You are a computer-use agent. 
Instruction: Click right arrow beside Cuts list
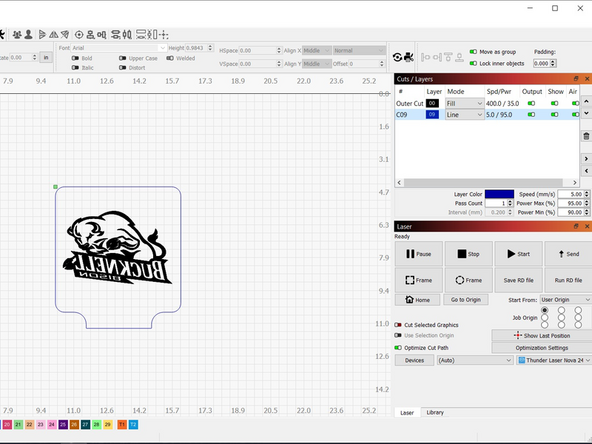coord(586,159)
